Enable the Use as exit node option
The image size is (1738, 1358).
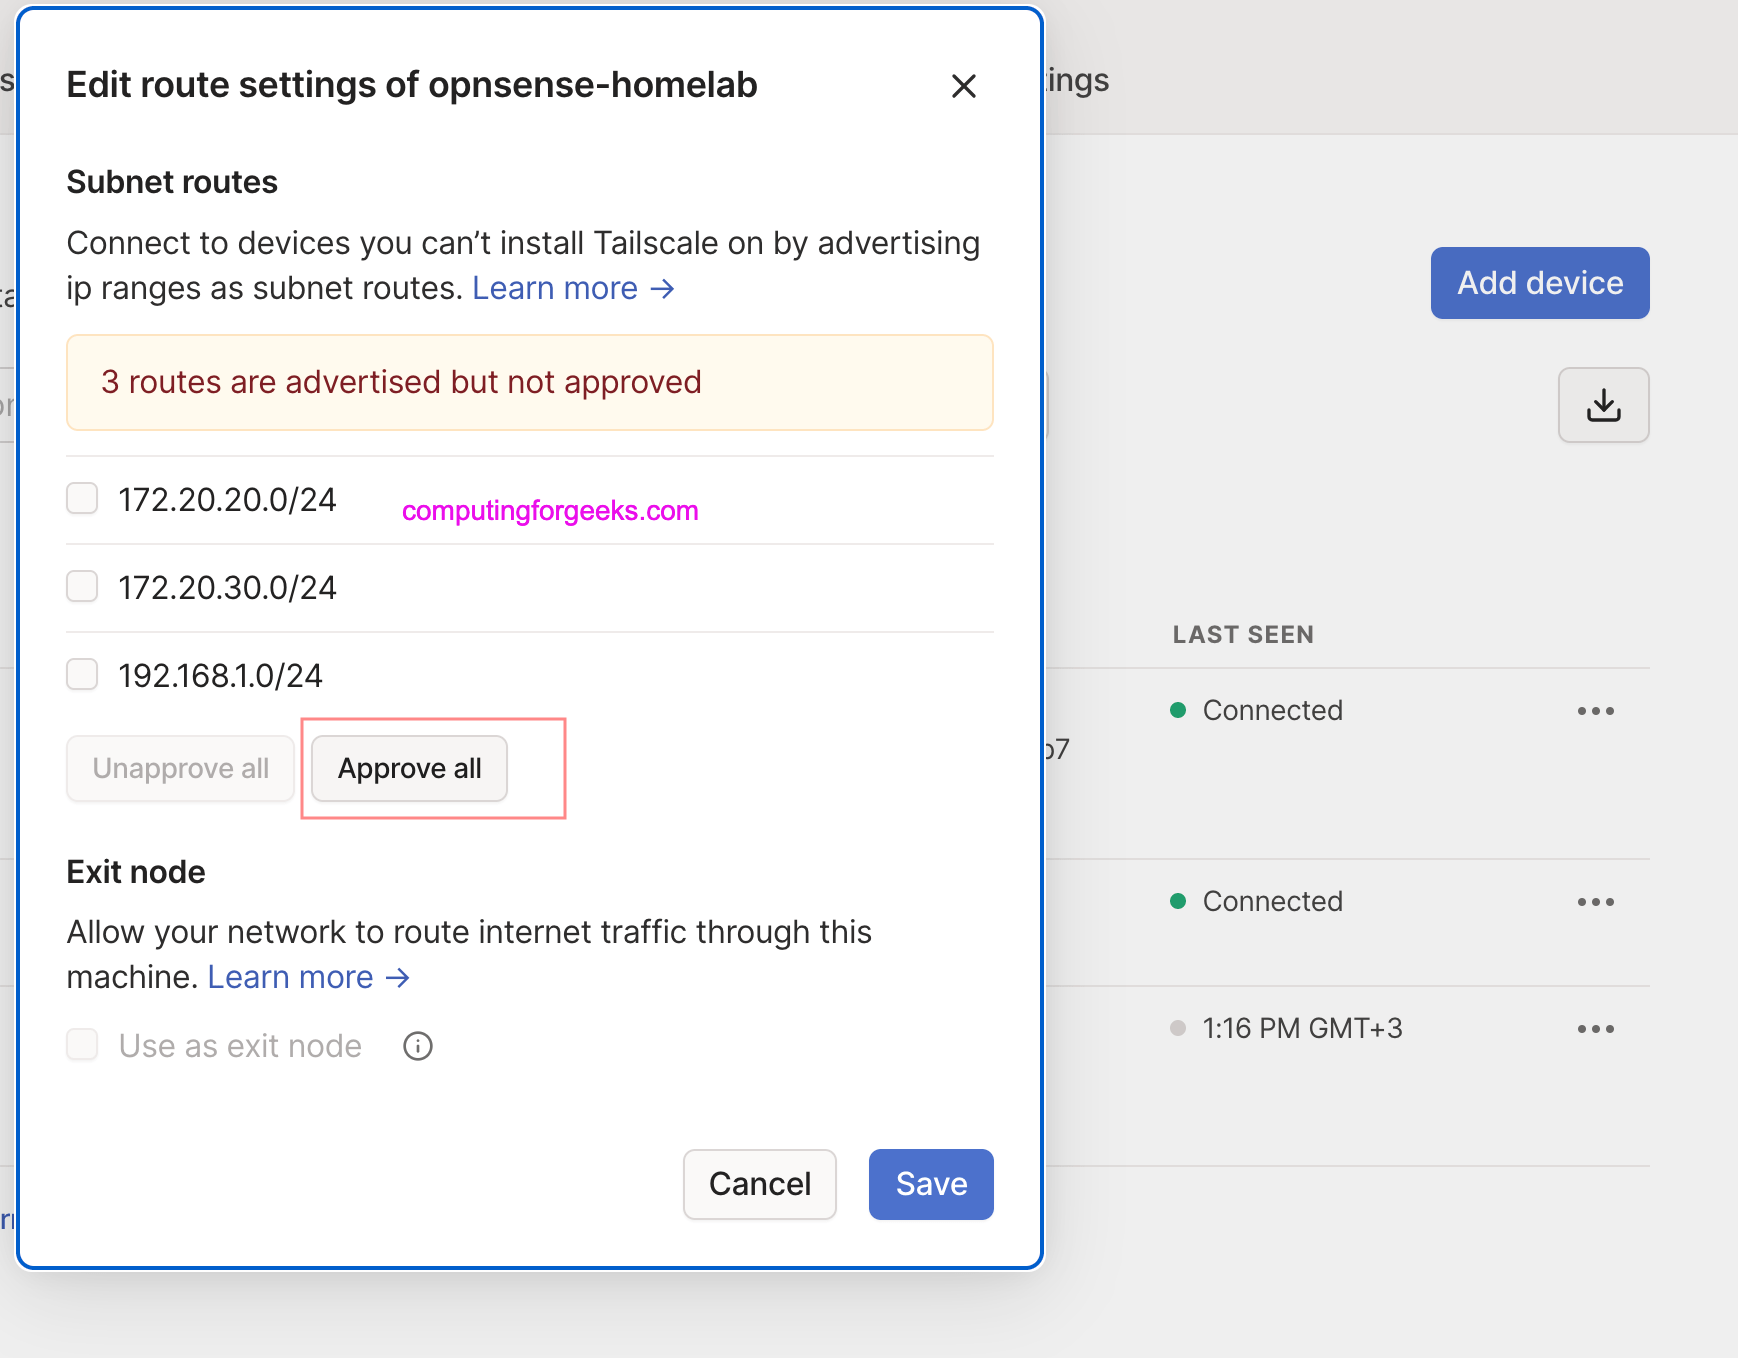pos(81,1045)
